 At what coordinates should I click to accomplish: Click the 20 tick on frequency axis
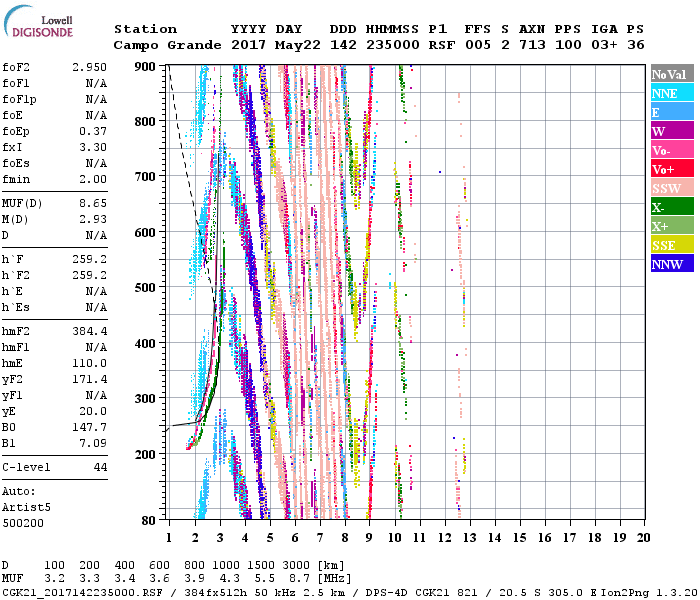(x=644, y=538)
